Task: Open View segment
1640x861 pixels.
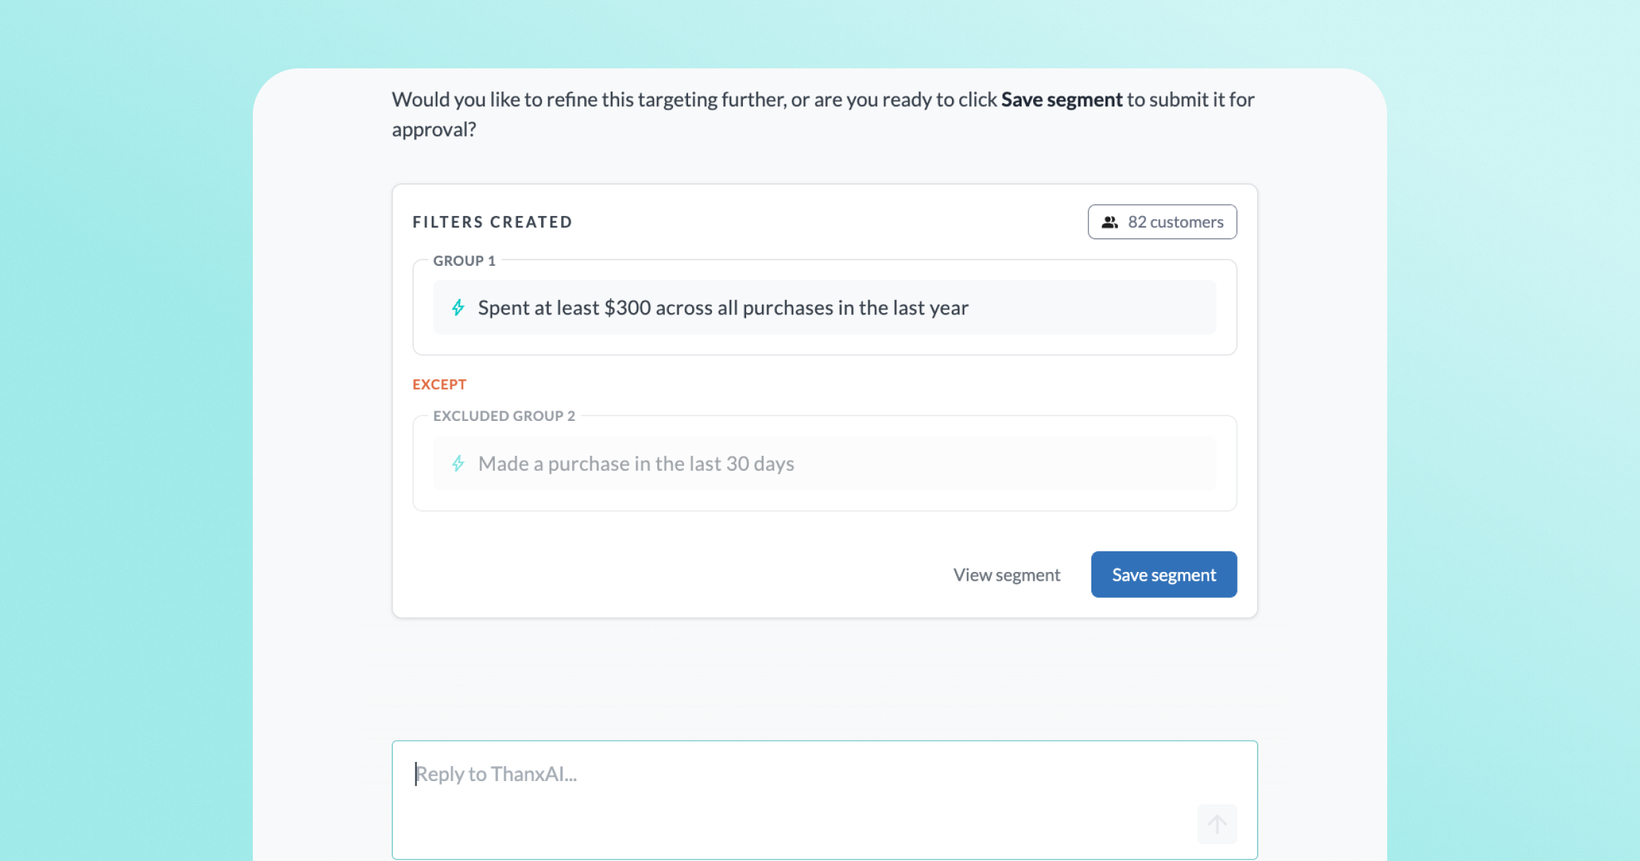Action: [x=1006, y=575]
